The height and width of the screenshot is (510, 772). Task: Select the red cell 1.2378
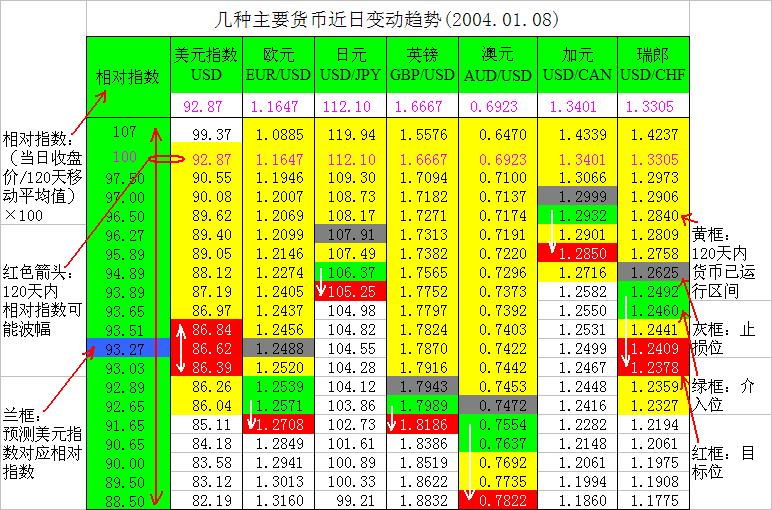click(653, 367)
